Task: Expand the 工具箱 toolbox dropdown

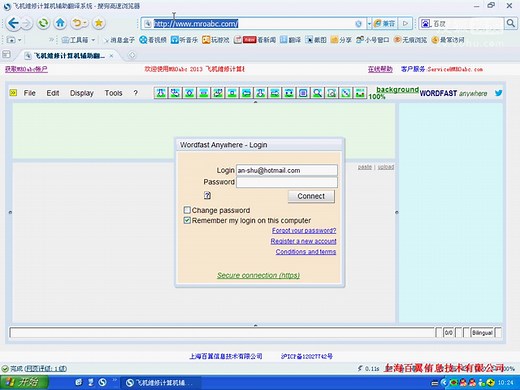Action: coord(93,40)
